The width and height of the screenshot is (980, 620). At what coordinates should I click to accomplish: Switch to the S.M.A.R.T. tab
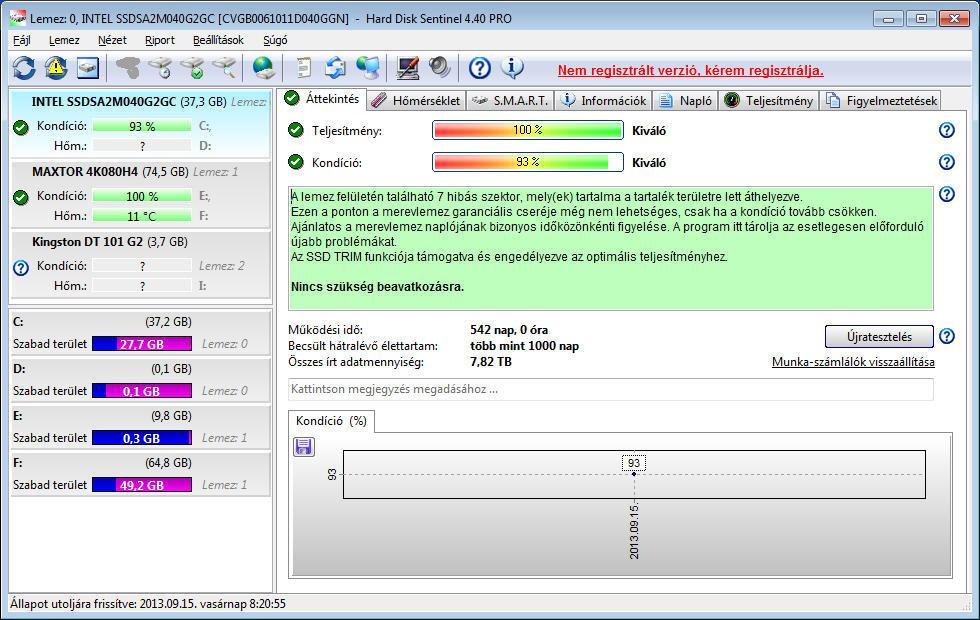[510, 101]
